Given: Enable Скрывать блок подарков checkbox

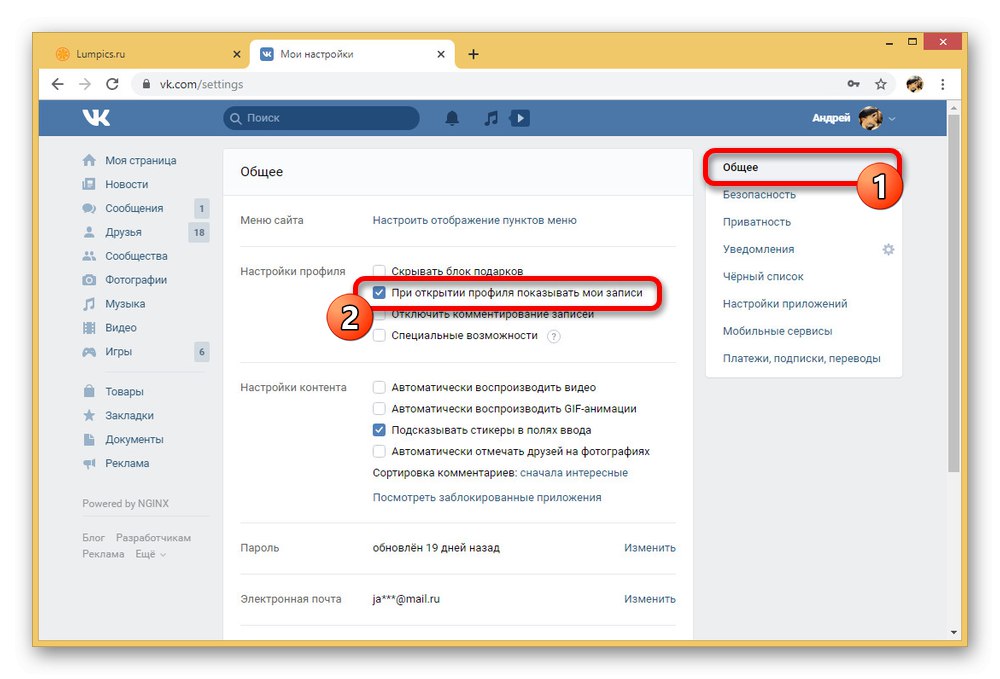Looking at the screenshot, I should (x=379, y=271).
